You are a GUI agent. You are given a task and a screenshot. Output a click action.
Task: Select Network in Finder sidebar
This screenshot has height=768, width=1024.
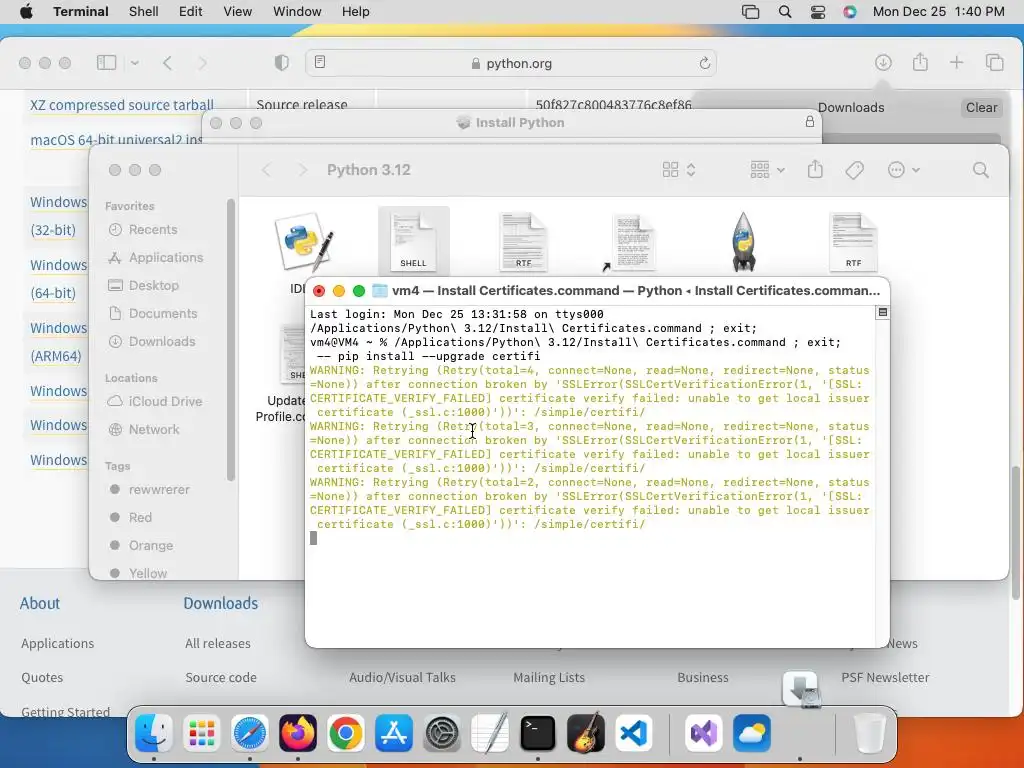click(154, 430)
